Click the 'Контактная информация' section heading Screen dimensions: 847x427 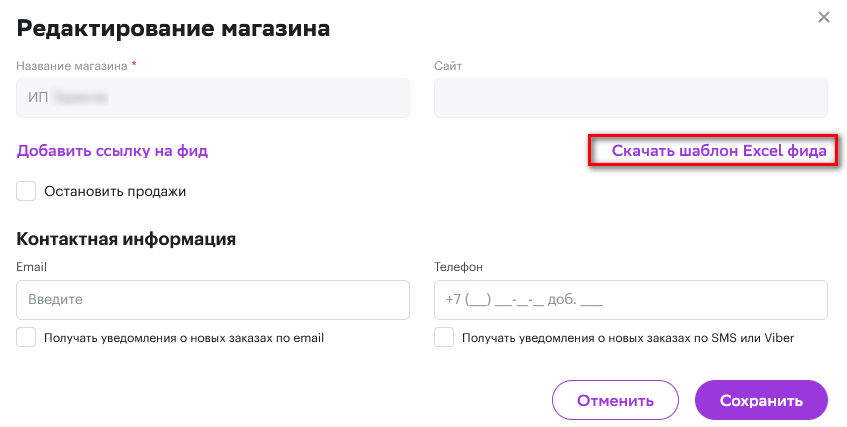tap(126, 239)
